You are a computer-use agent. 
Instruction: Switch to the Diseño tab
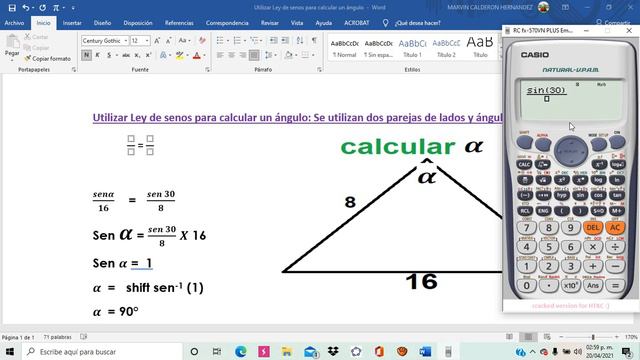pyautogui.click(x=102, y=23)
